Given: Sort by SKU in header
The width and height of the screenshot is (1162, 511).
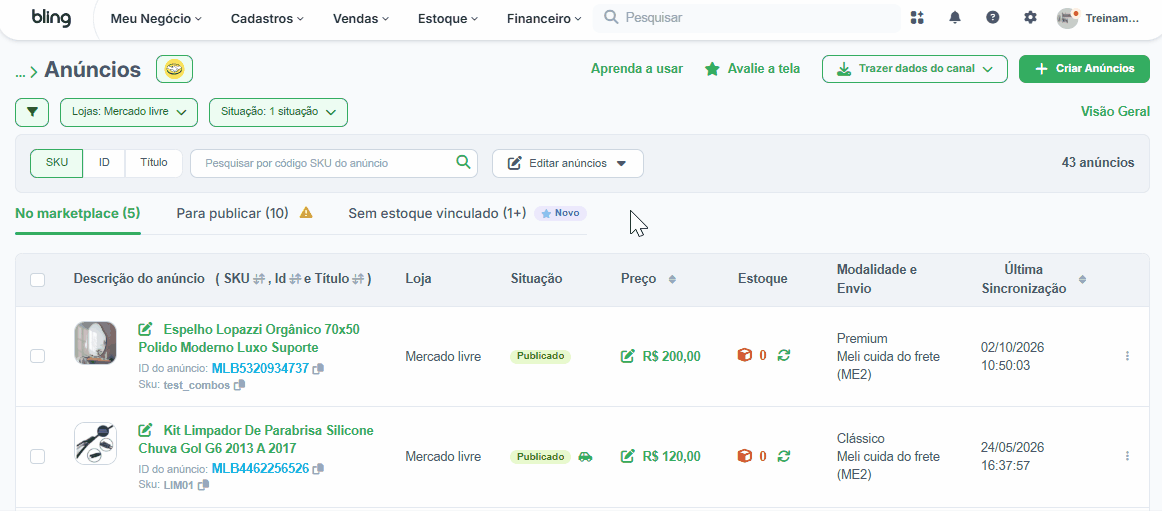Looking at the screenshot, I should point(259,279).
